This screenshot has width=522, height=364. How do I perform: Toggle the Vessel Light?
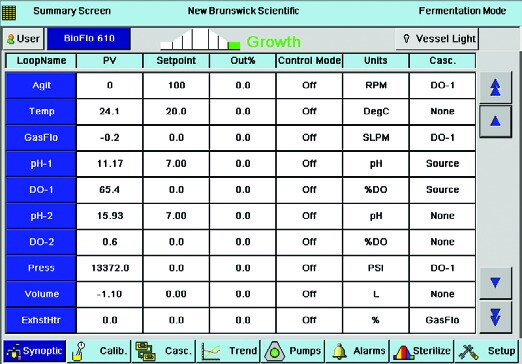437,39
